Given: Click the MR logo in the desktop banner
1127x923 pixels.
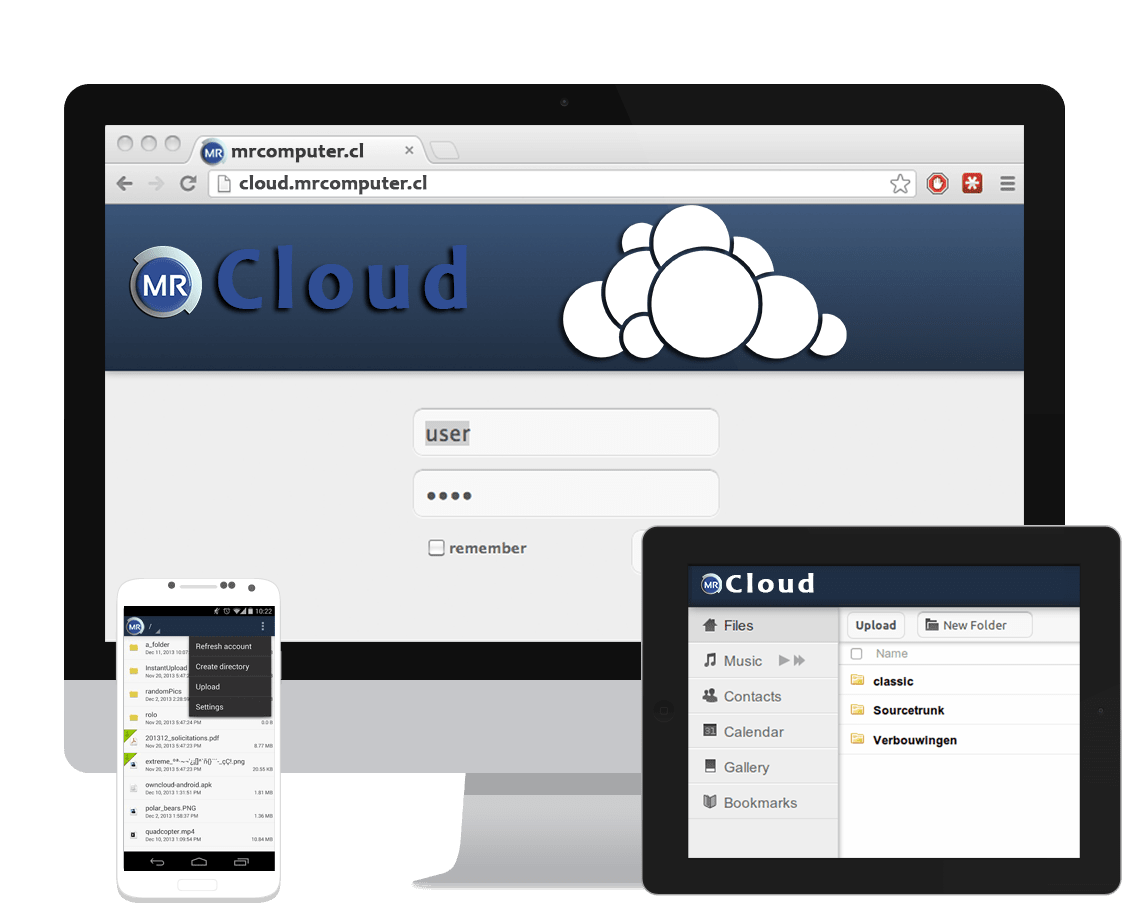Looking at the screenshot, I should (x=165, y=283).
